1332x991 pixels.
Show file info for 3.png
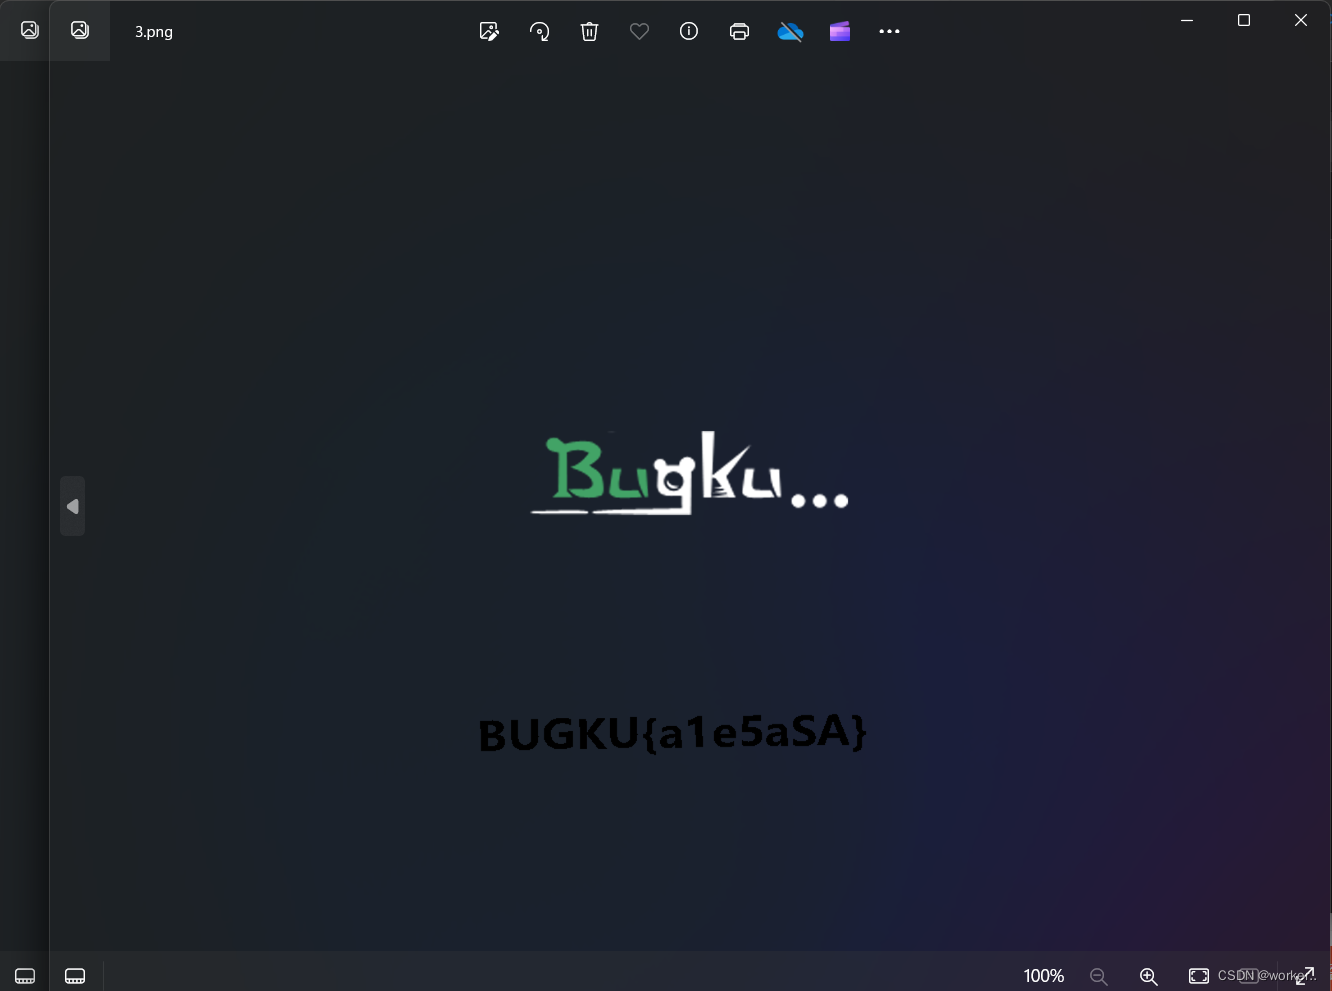pyautogui.click(x=688, y=31)
